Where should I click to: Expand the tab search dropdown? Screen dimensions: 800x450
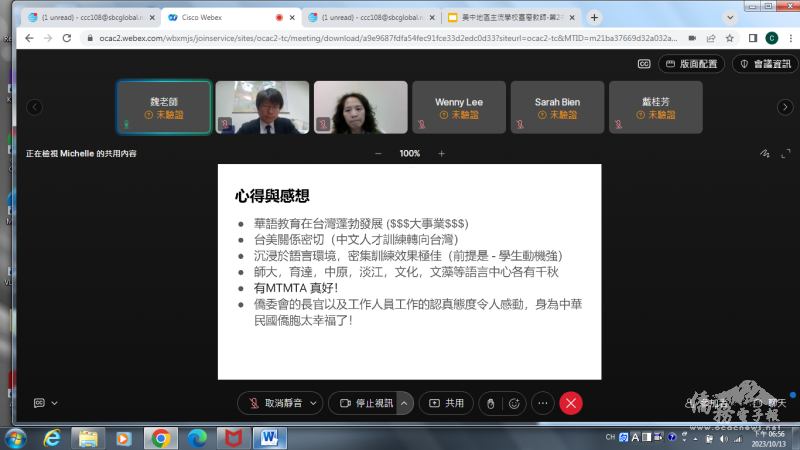click(x=730, y=17)
